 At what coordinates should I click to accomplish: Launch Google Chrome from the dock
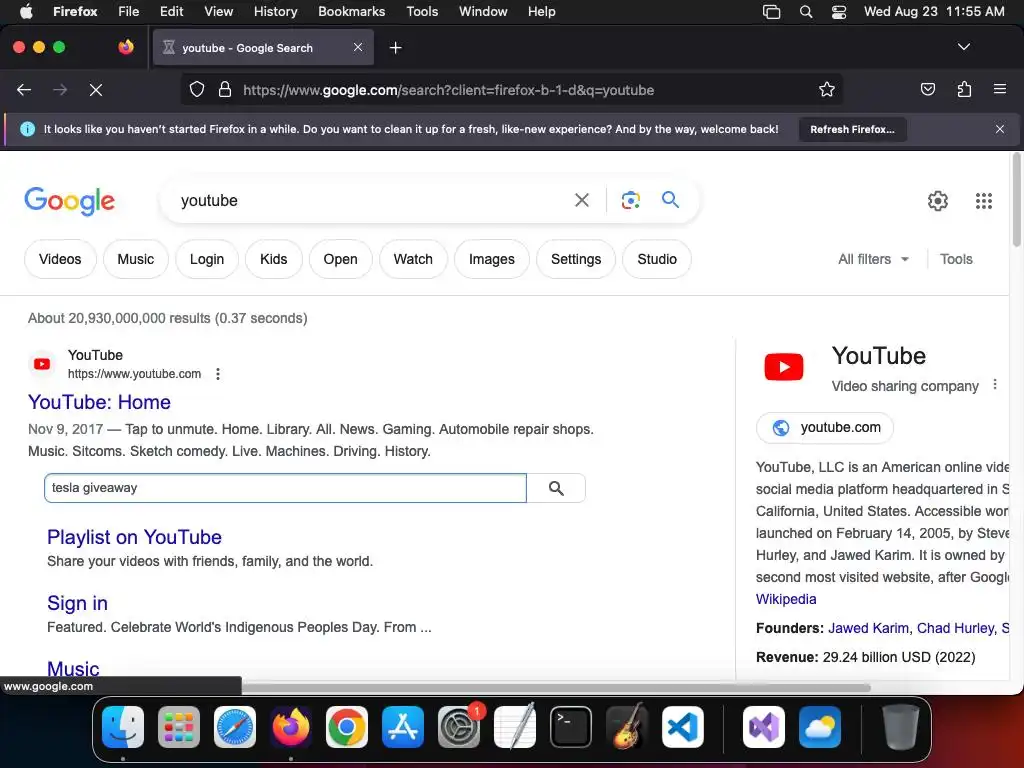347,727
